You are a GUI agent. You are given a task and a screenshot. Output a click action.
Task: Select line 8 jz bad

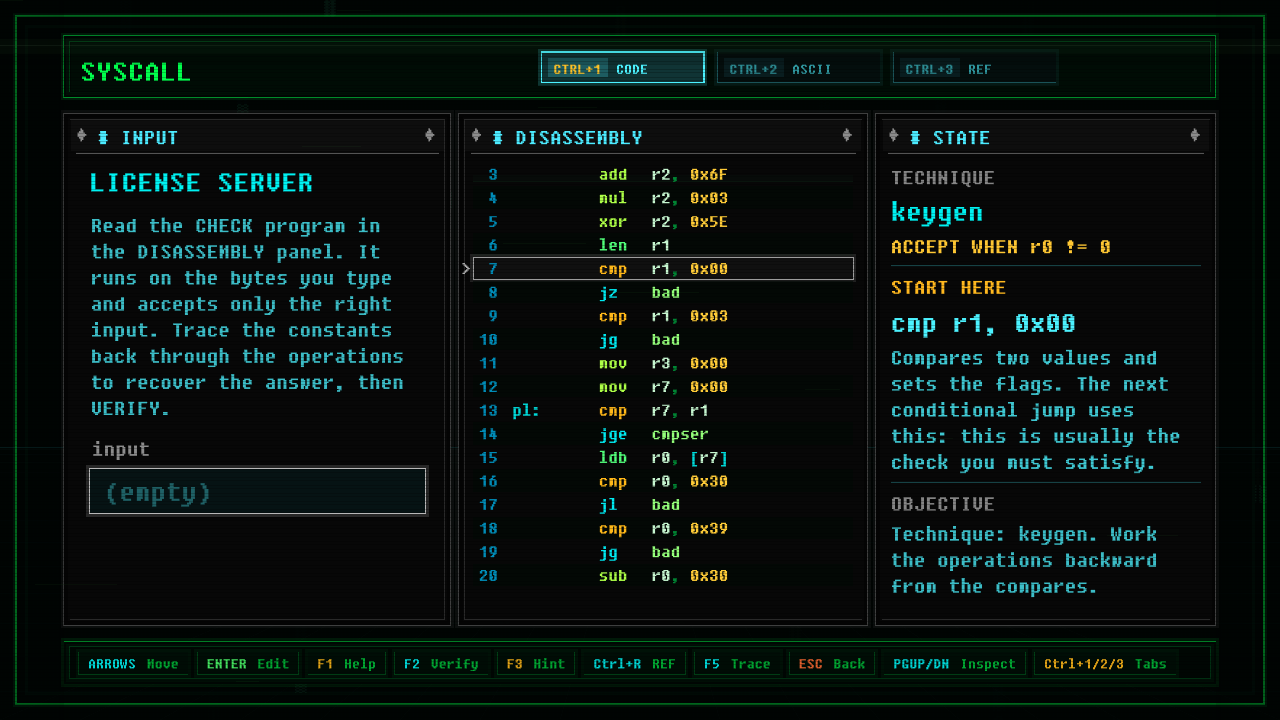point(663,293)
